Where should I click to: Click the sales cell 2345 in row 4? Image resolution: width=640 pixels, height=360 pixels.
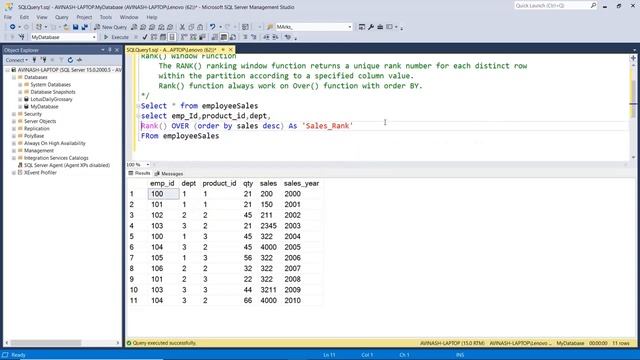pos(268,226)
